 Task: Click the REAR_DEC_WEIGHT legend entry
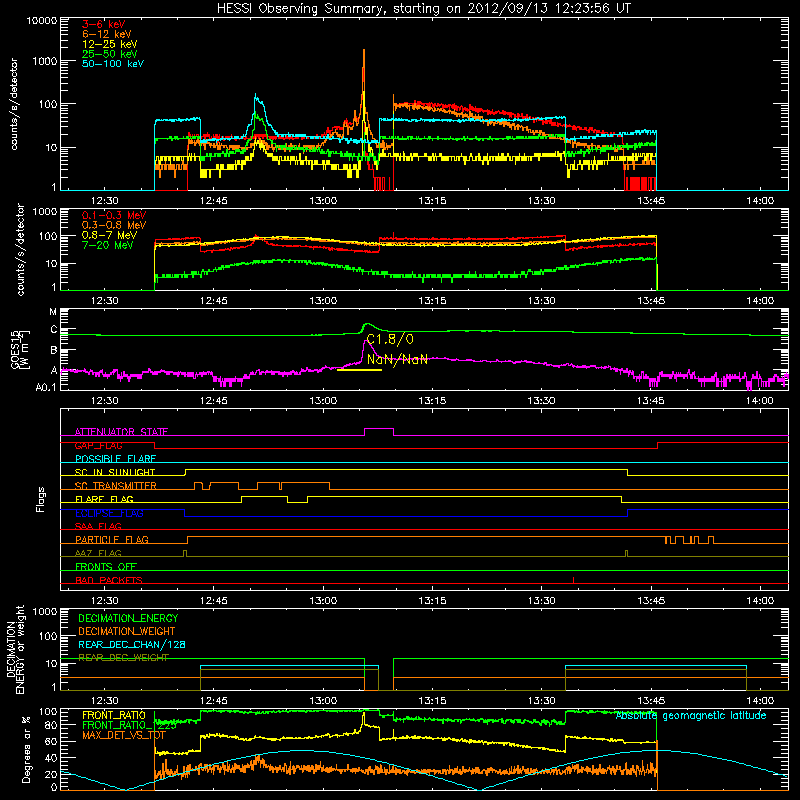point(123,658)
